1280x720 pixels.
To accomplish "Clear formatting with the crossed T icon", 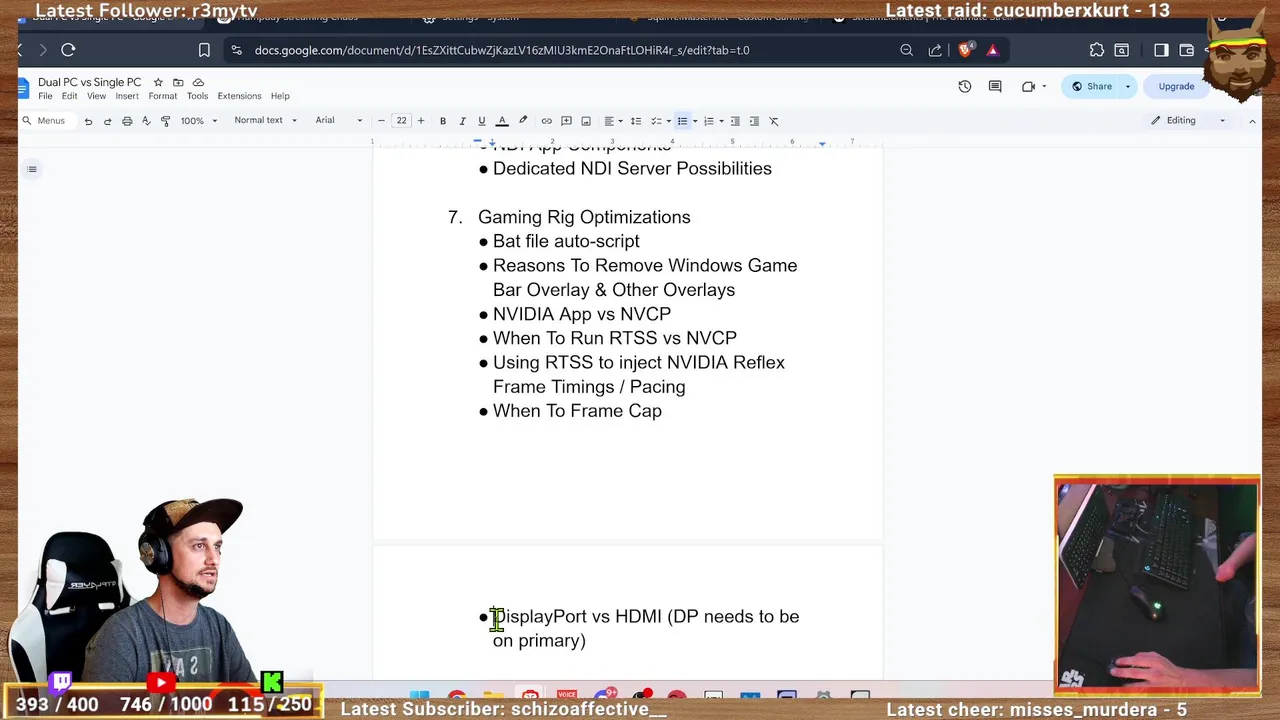I will click(773, 121).
